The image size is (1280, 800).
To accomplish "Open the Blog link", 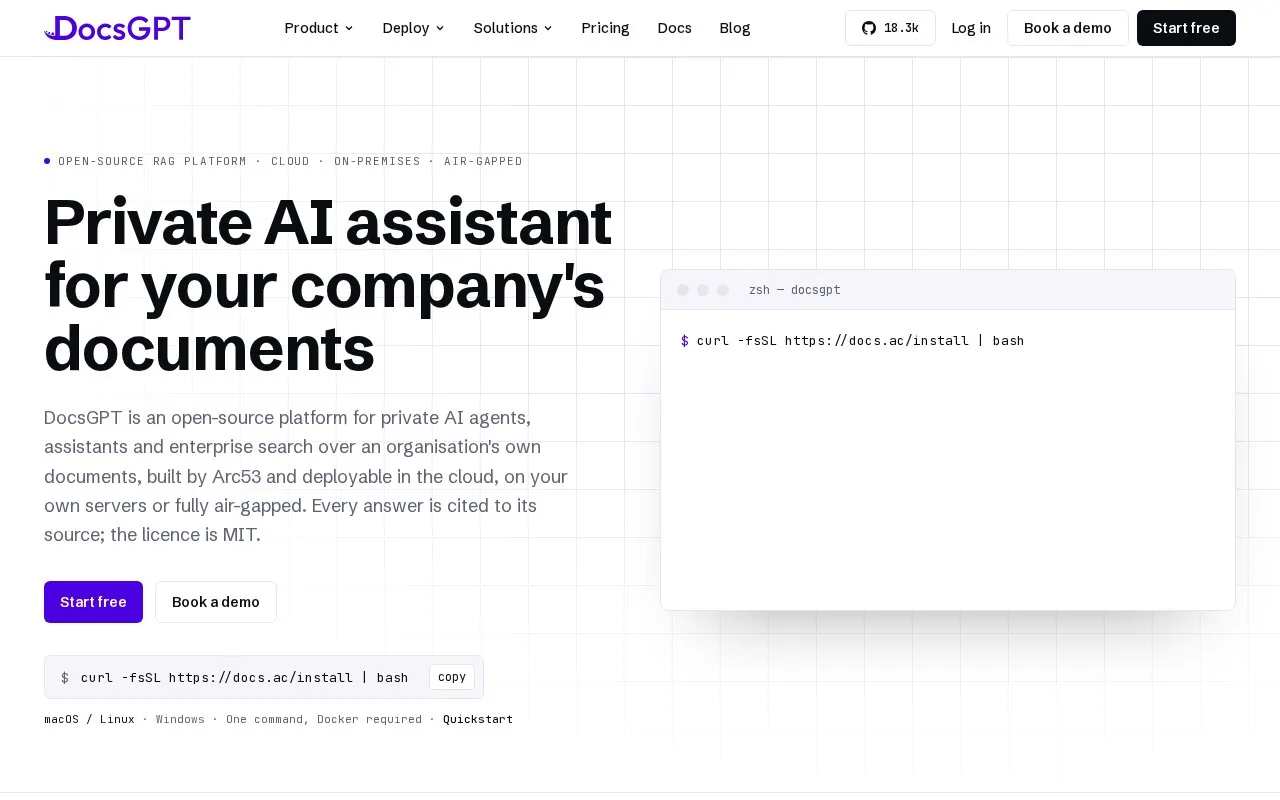I will point(735,28).
